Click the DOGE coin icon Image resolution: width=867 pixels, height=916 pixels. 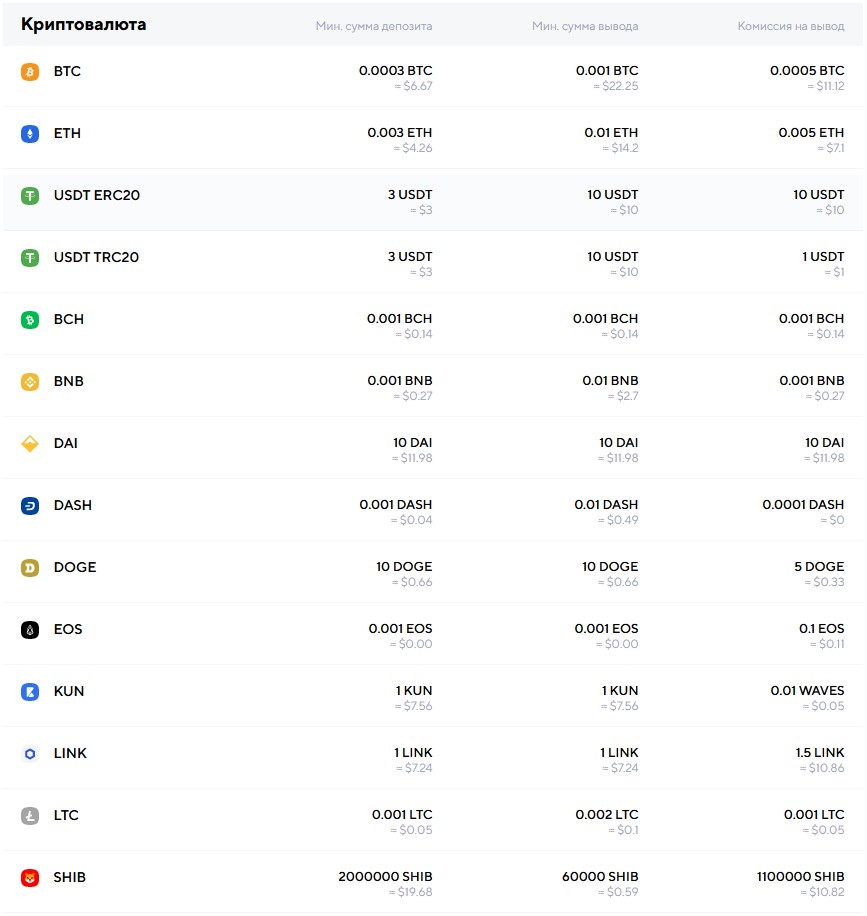pyautogui.click(x=30, y=567)
